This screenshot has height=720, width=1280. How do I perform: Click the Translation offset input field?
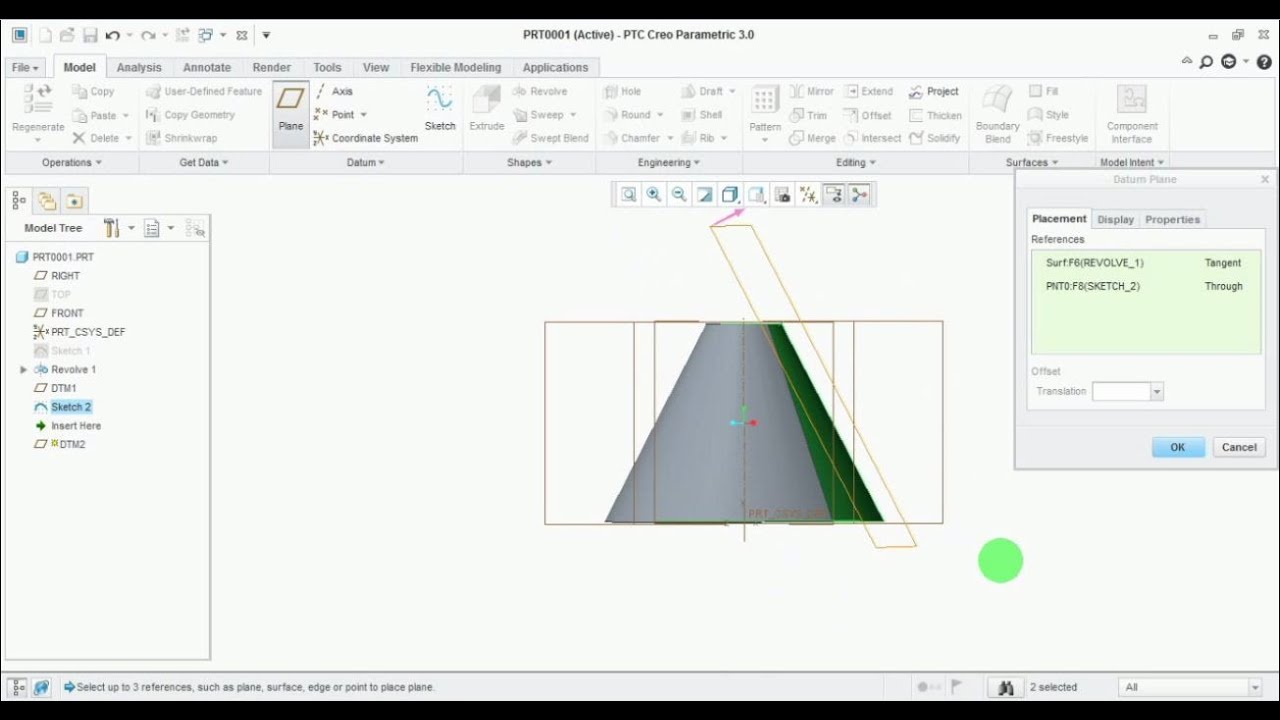coord(1122,392)
